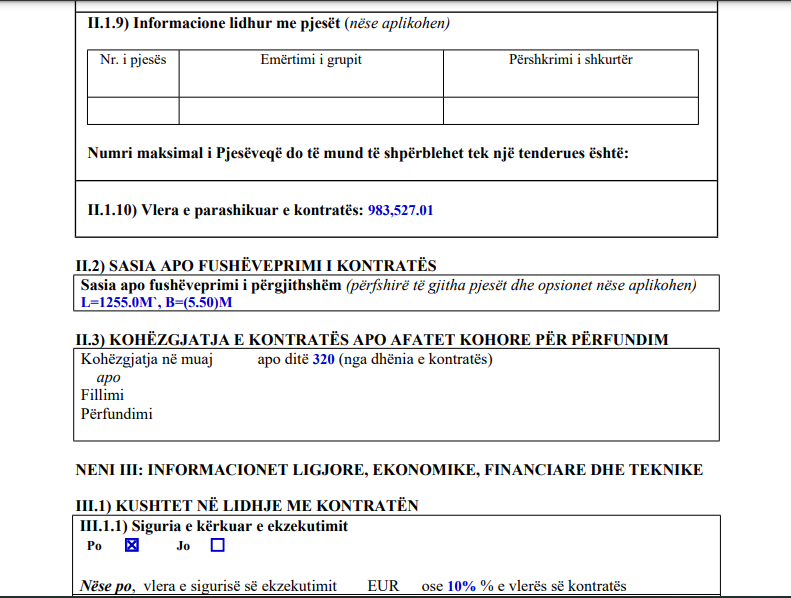791x598 pixels.
Task: Click the contract value 983,527.01
Action: point(401,210)
